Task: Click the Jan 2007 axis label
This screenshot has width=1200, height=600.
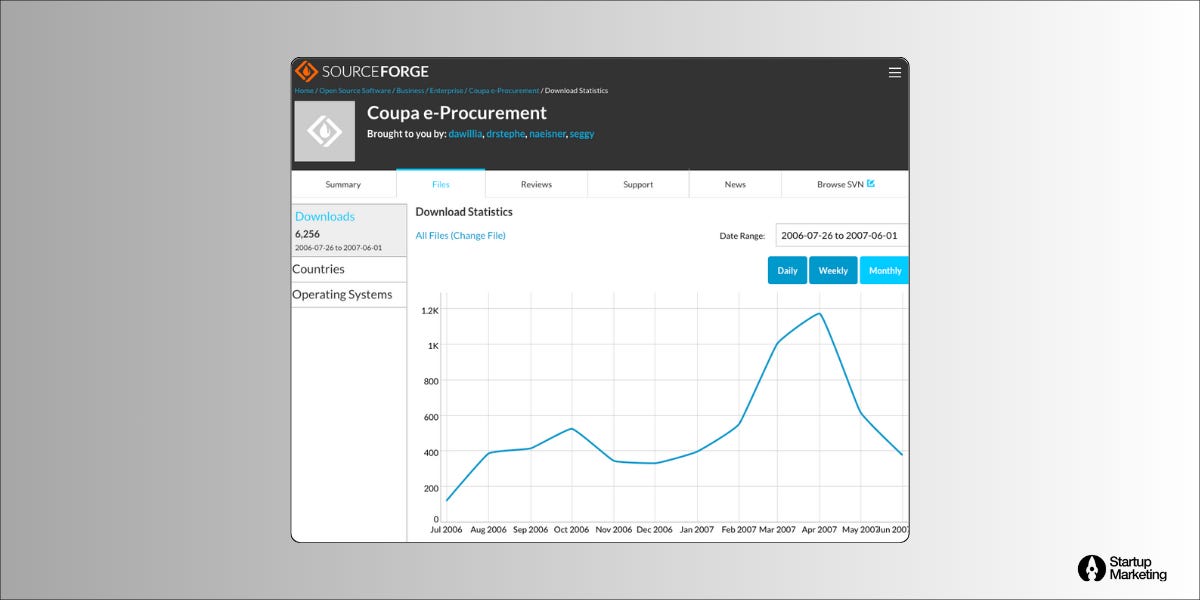Action: point(696,529)
